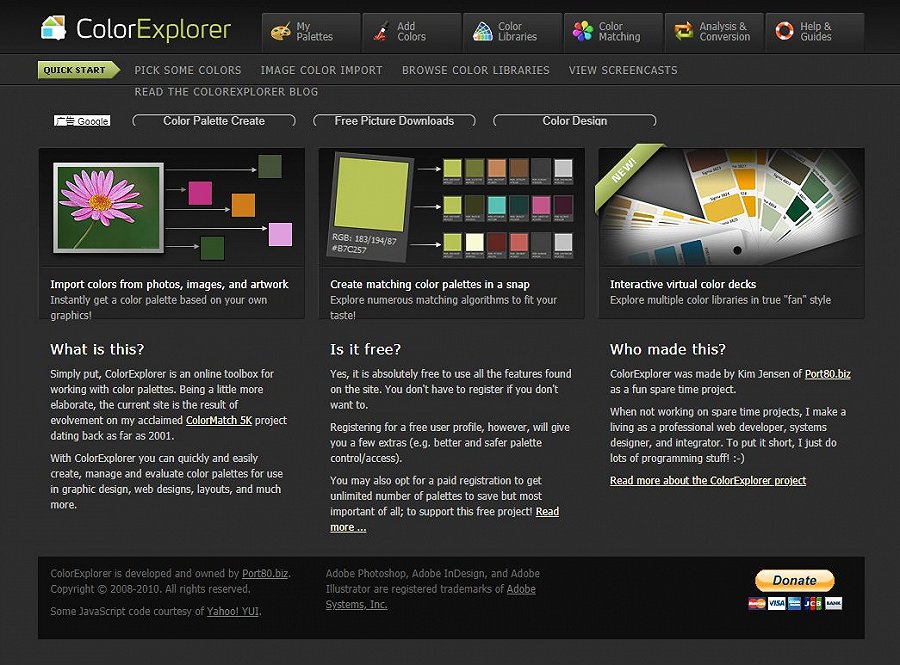This screenshot has height=665, width=900.
Task: Open the Color Matching menu
Action: (613, 32)
